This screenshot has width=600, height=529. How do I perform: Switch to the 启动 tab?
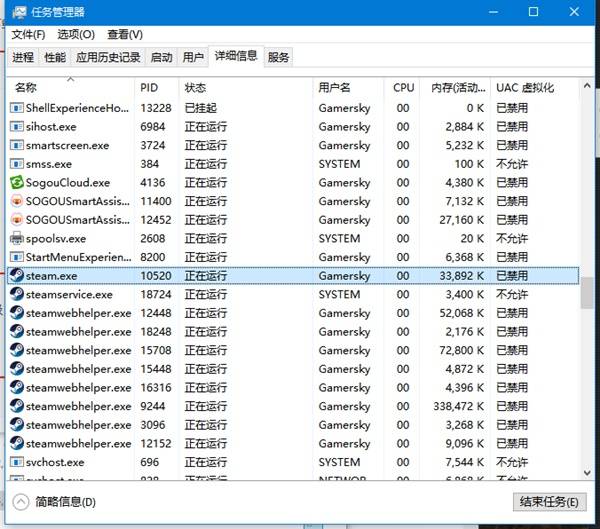(161, 58)
